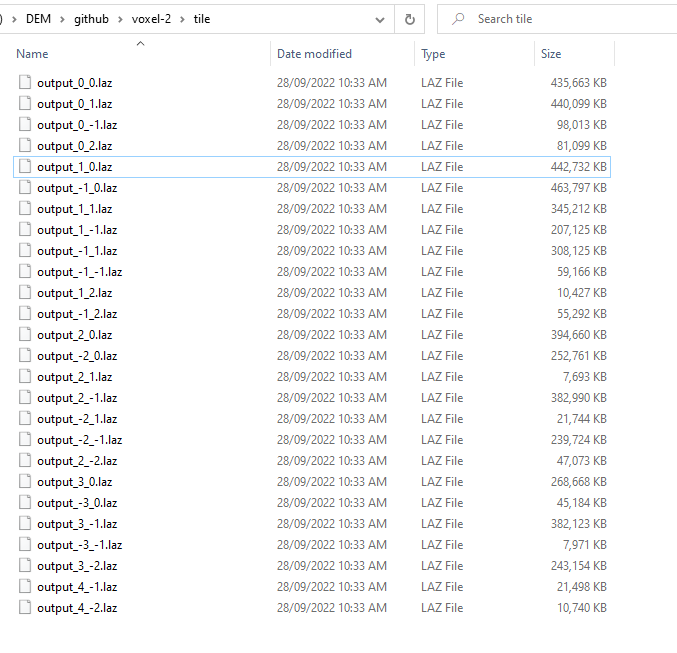Sort by Name column header
677x653 pixels.
coord(32,54)
